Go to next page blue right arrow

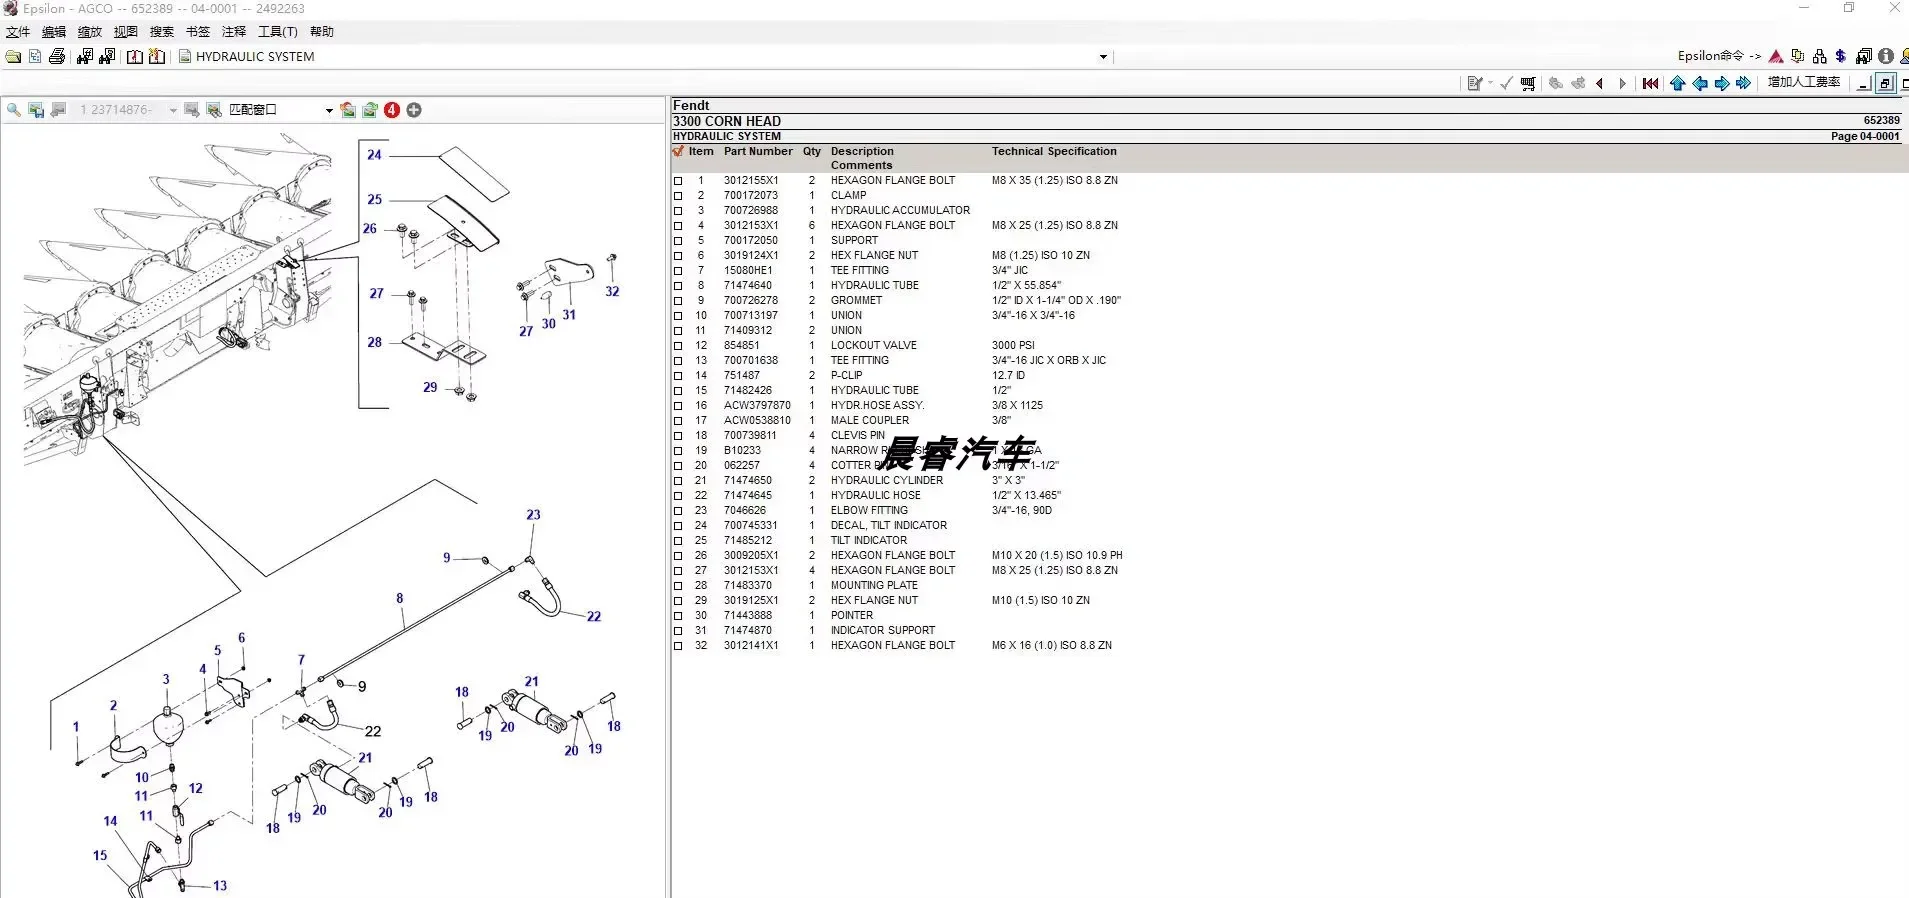[x=1722, y=84]
